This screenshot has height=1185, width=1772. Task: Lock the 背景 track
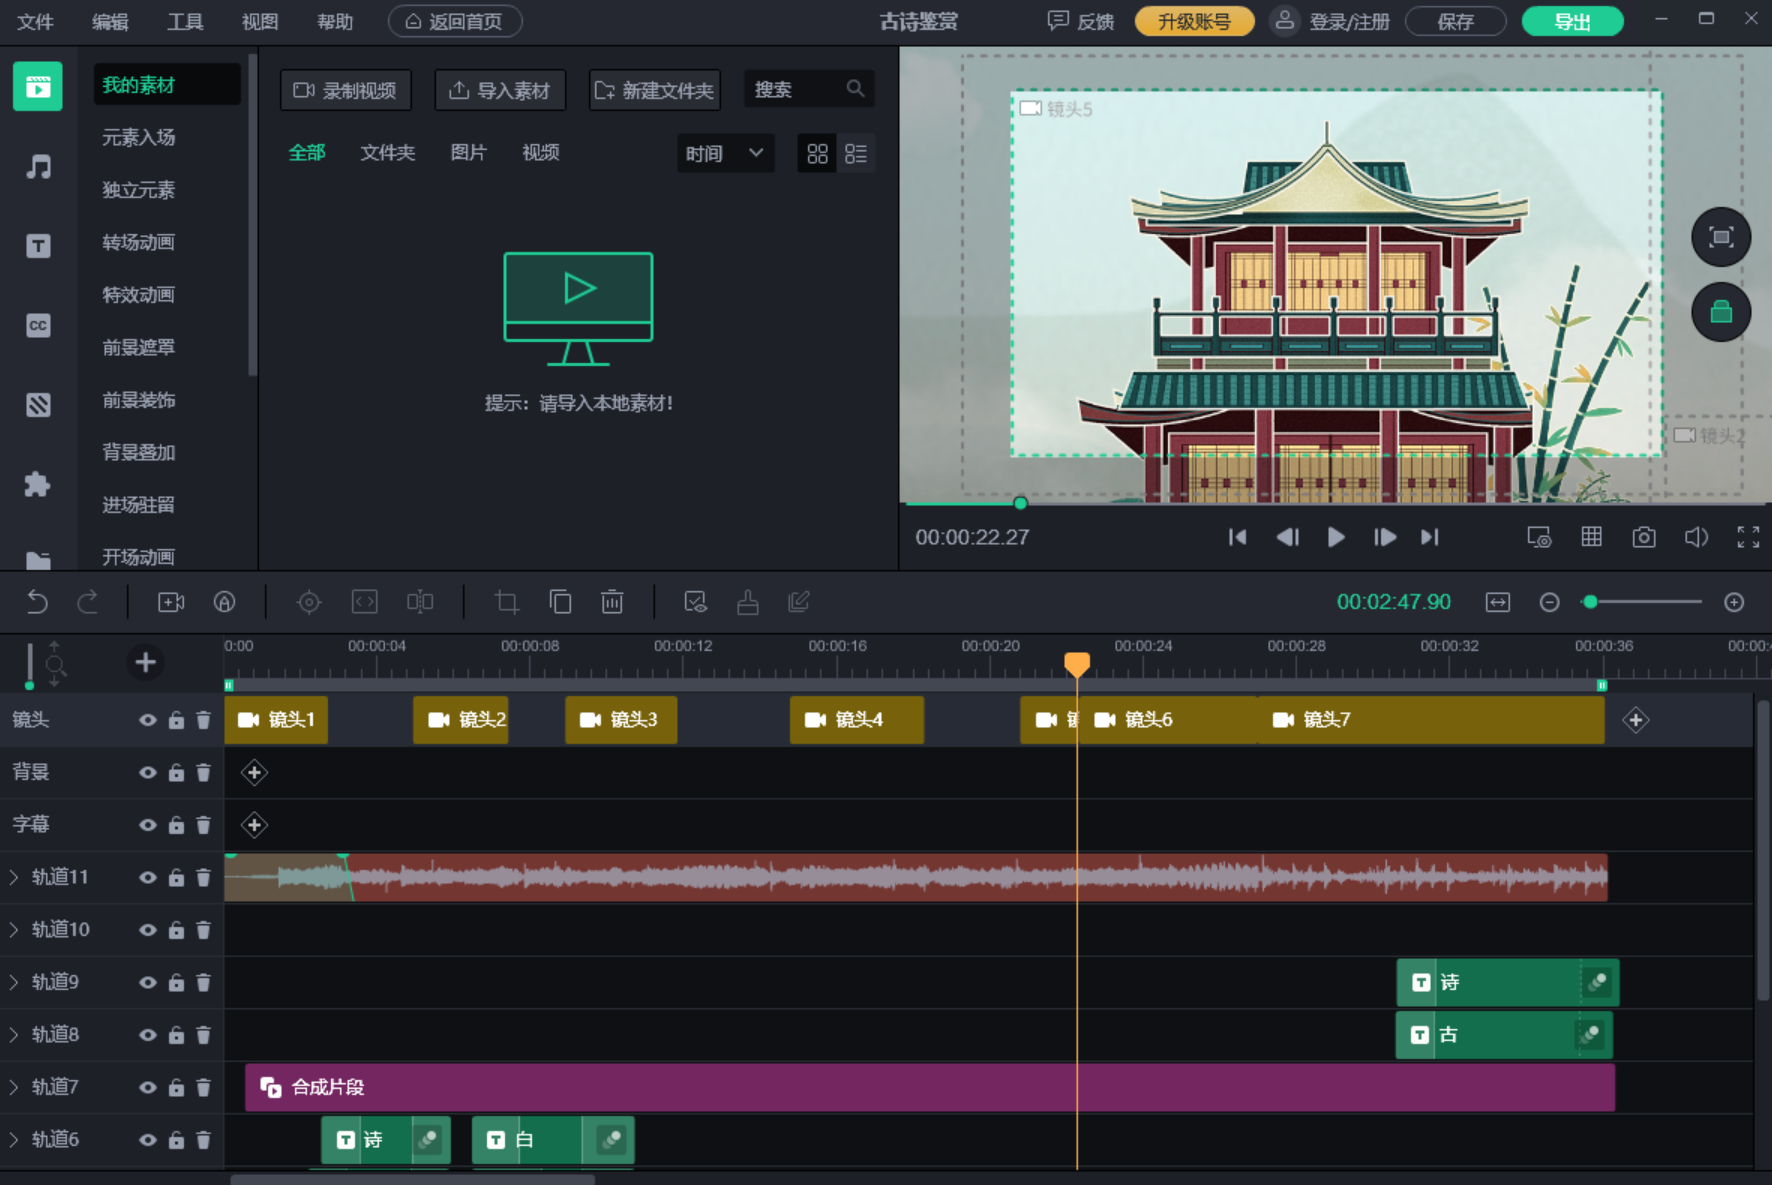(175, 772)
